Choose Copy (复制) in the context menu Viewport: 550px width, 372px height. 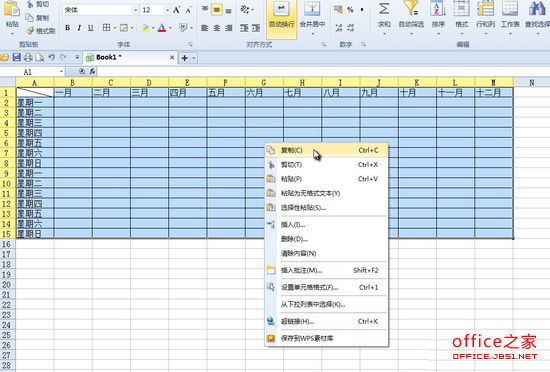[x=327, y=150]
